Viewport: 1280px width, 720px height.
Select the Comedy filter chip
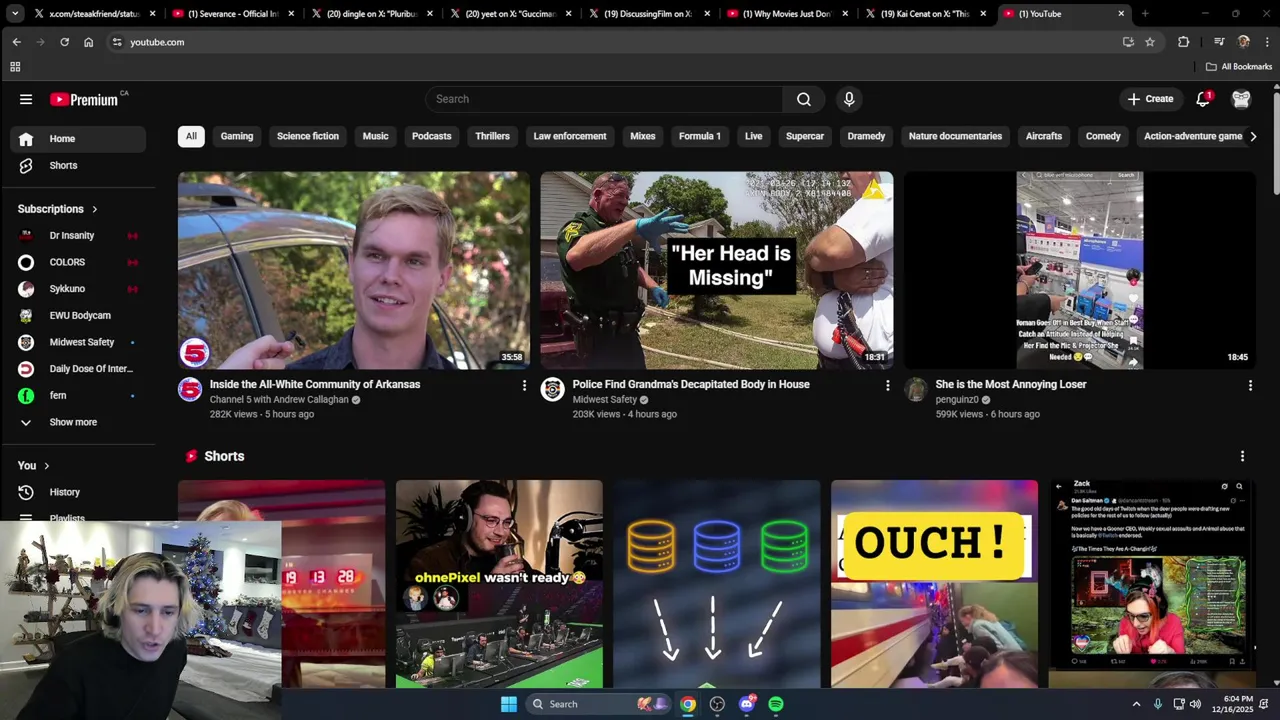tap(1103, 136)
